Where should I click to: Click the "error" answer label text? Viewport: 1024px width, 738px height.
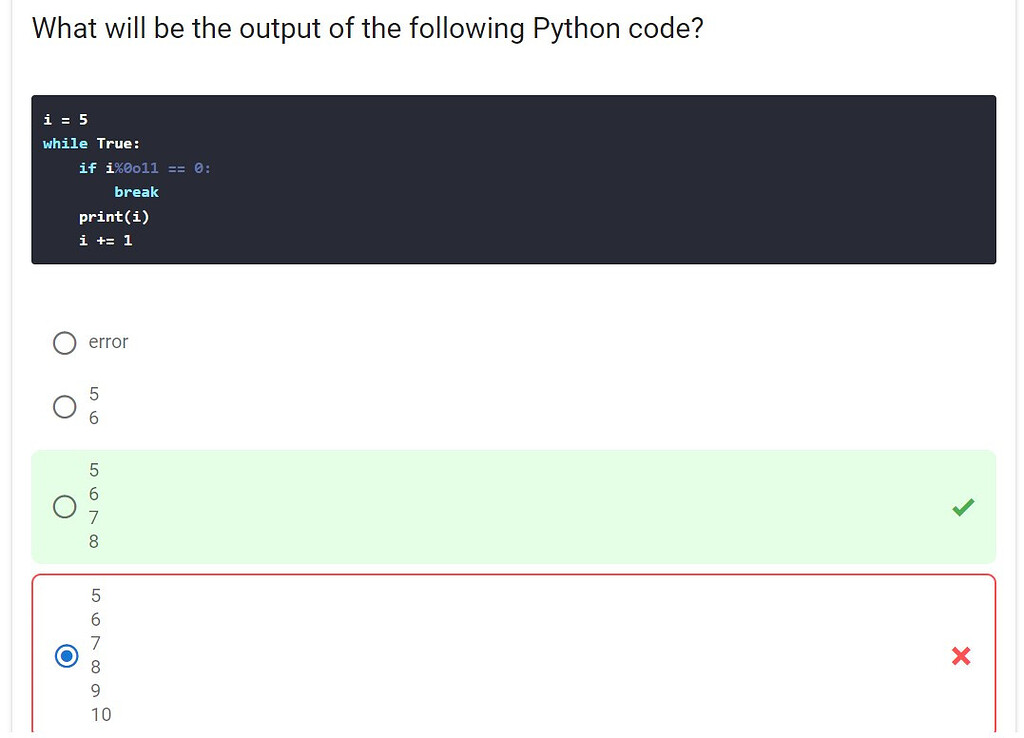pos(108,342)
